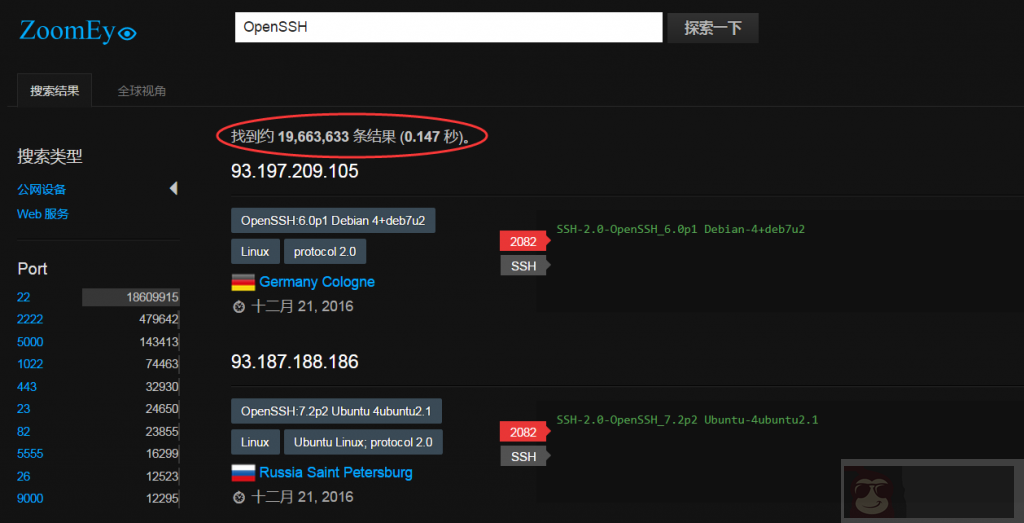
Task: Click count 32930 for port 443
Action: pos(162,387)
